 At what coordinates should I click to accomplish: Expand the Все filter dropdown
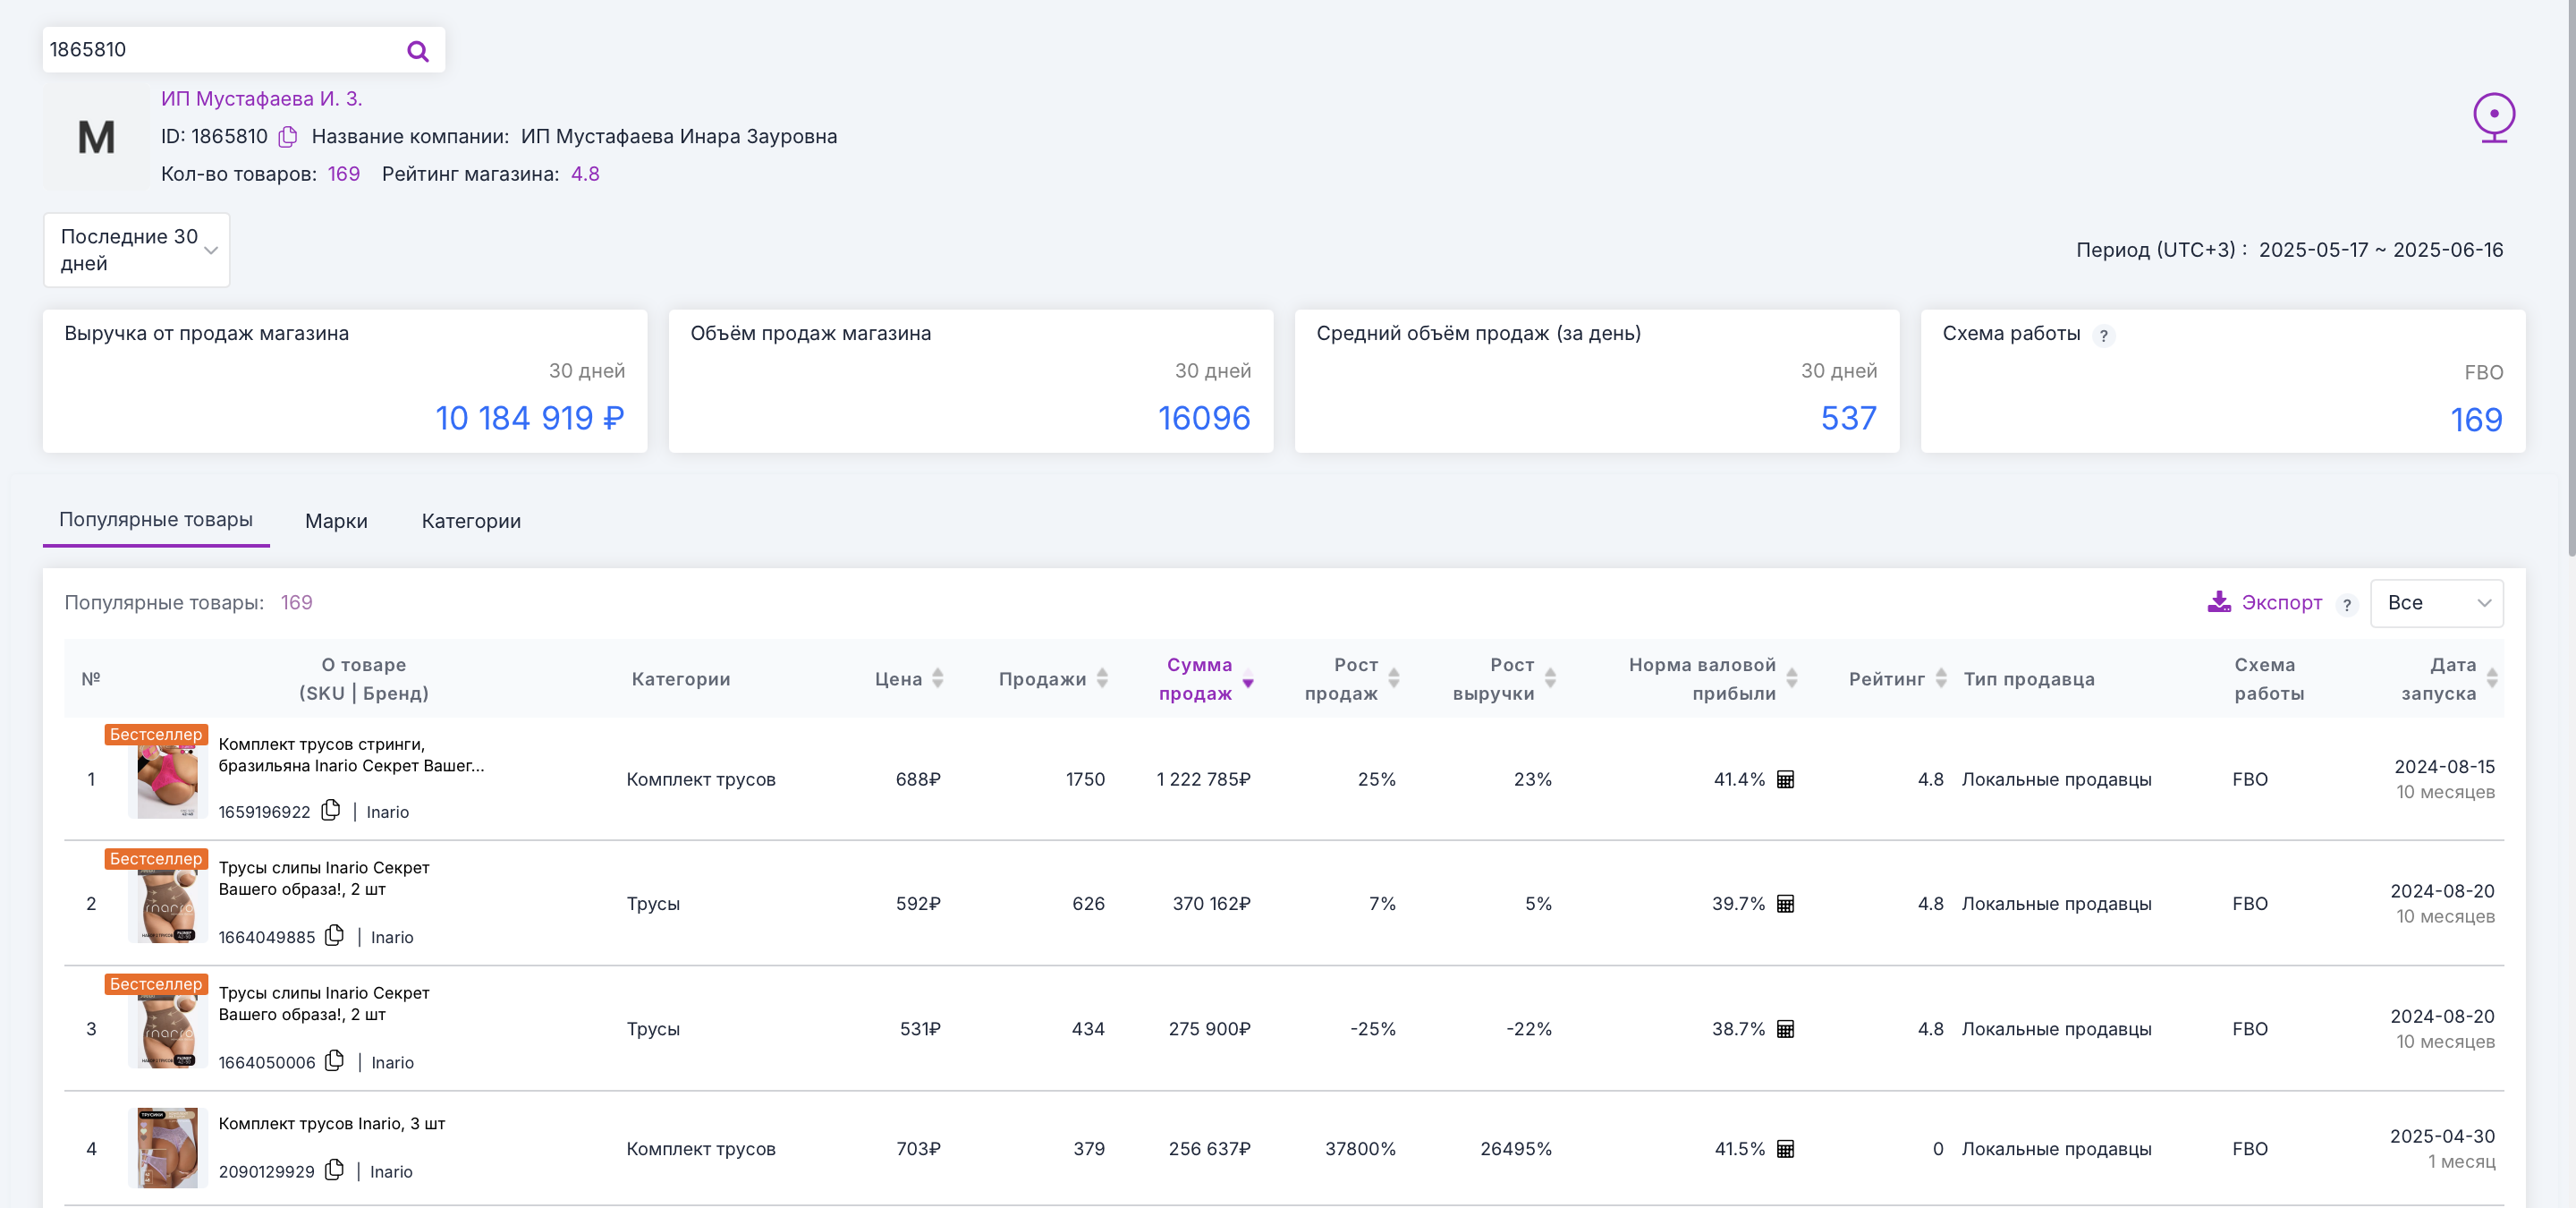coord(2436,603)
